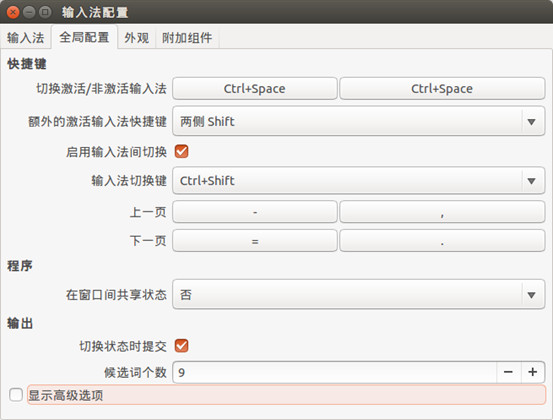Screen dimensions: 553x420
Task: Click the first Ctrl+Space hotkey button
Action: coord(255,89)
